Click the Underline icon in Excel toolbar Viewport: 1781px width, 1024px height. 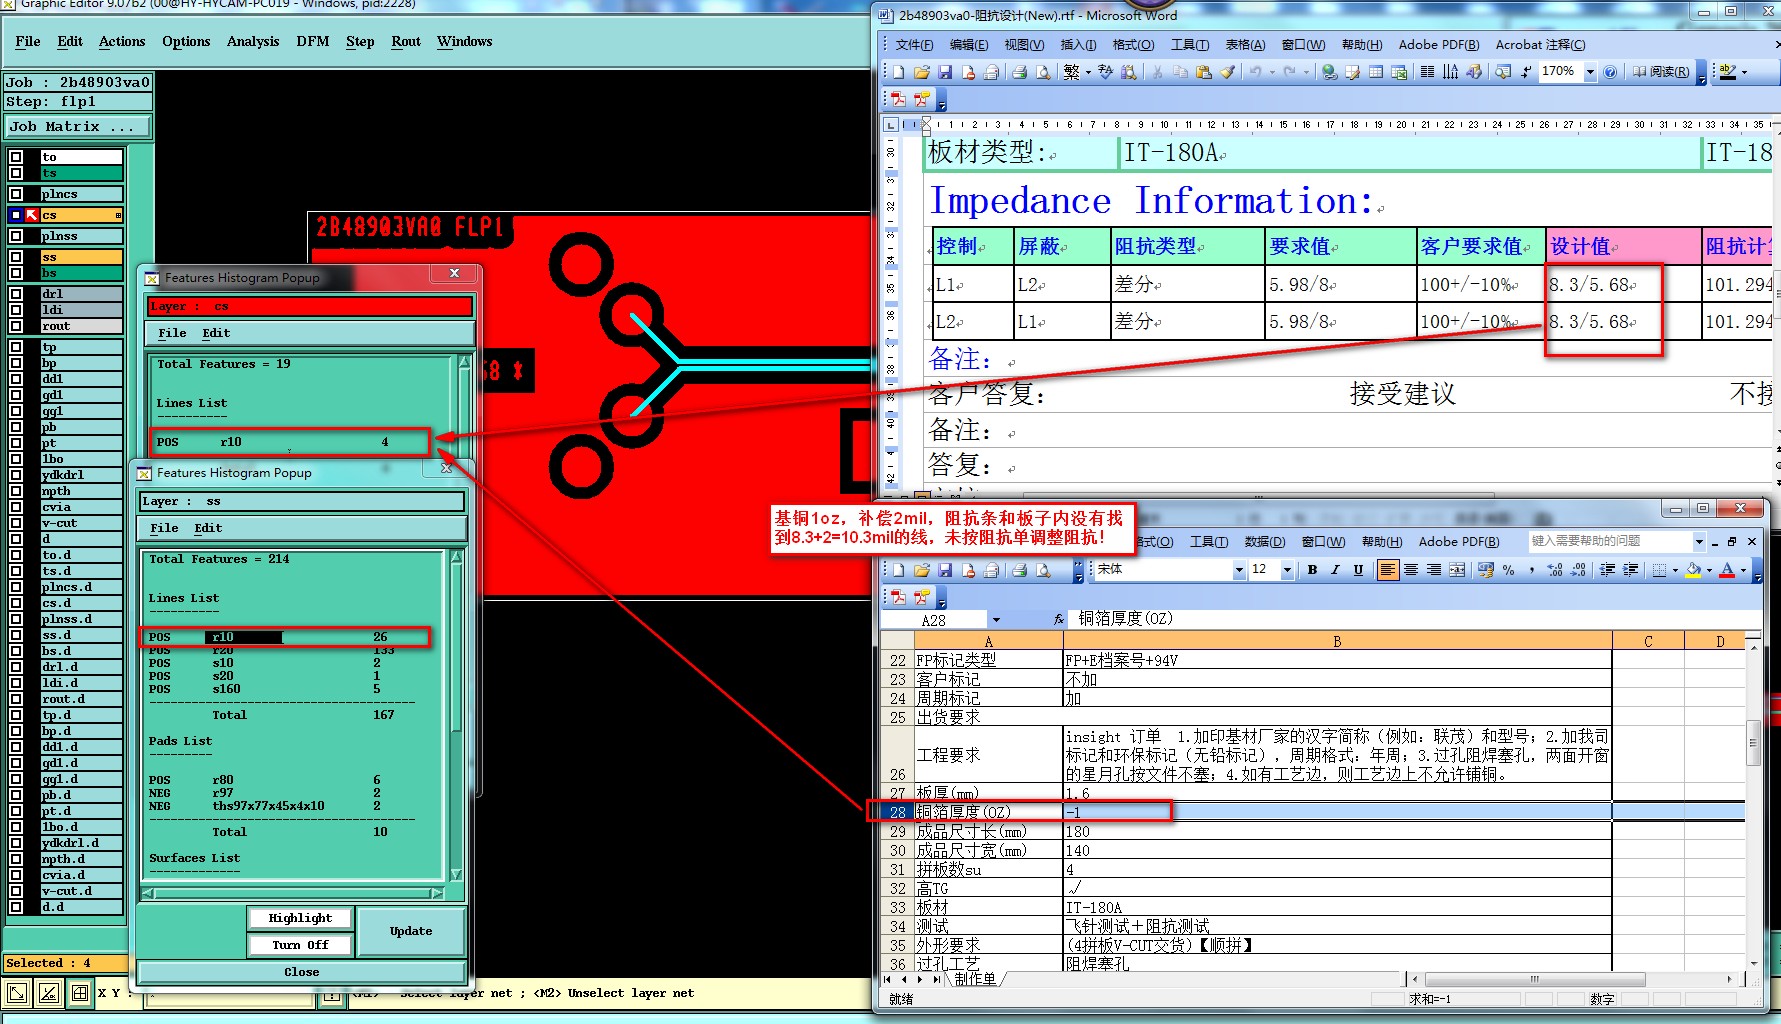pyautogui.click(x=1358, y=570)
